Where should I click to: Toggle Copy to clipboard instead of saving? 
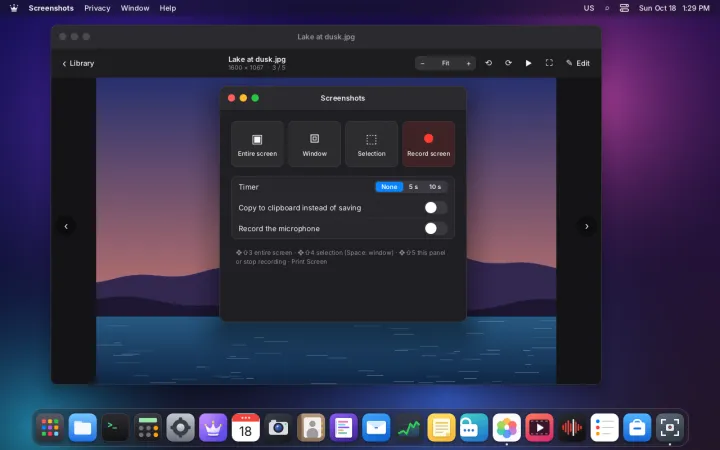coord(435,208)
